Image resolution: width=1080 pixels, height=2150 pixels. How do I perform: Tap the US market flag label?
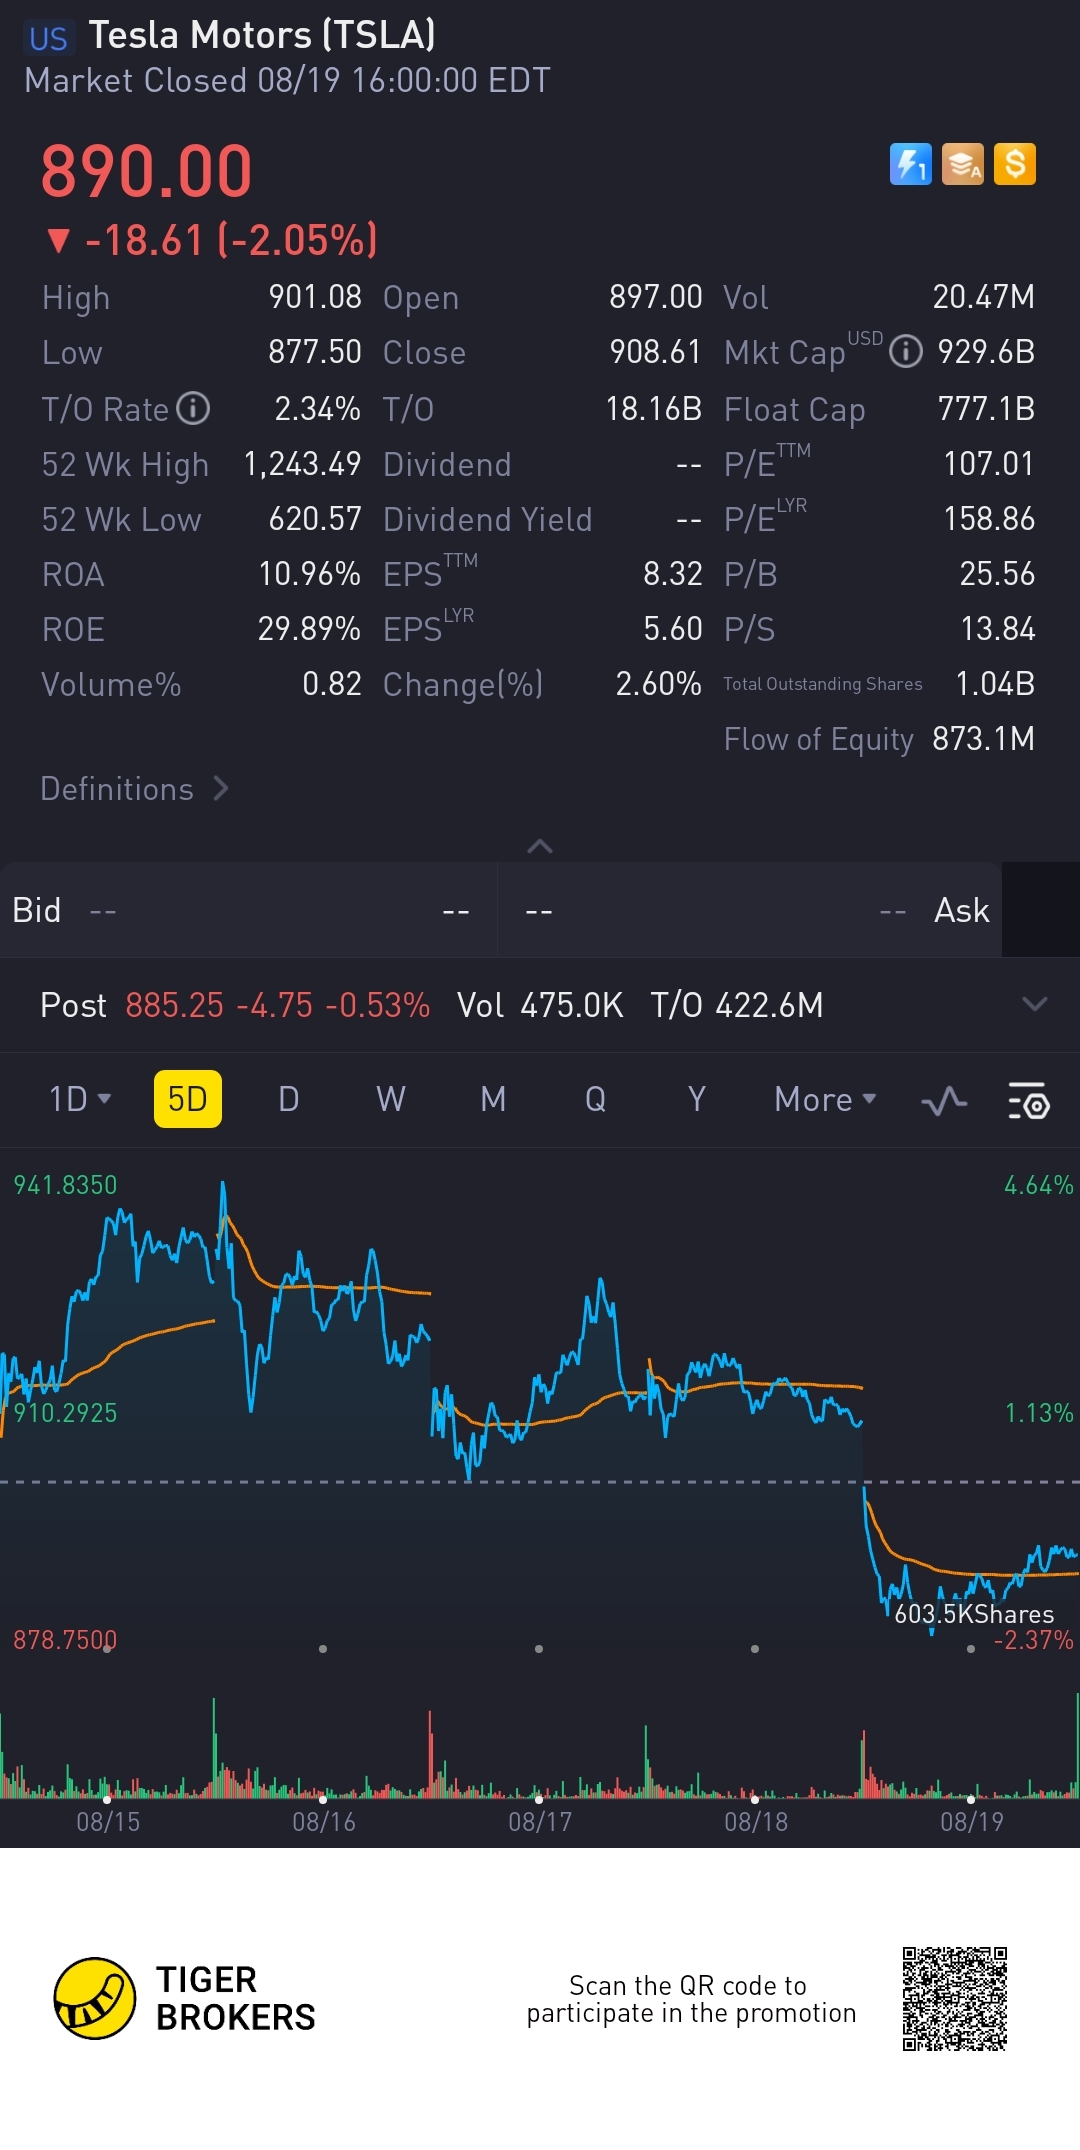[x=48, y=38]
